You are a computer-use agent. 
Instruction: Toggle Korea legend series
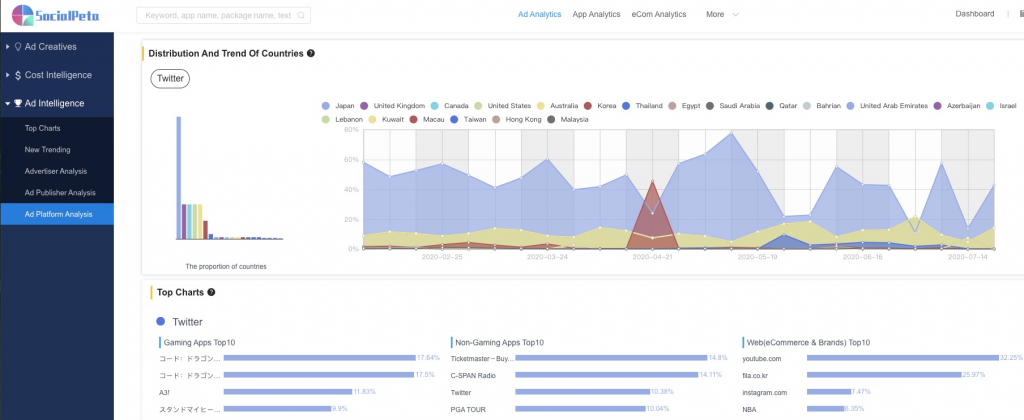click(x=600, y=106)
